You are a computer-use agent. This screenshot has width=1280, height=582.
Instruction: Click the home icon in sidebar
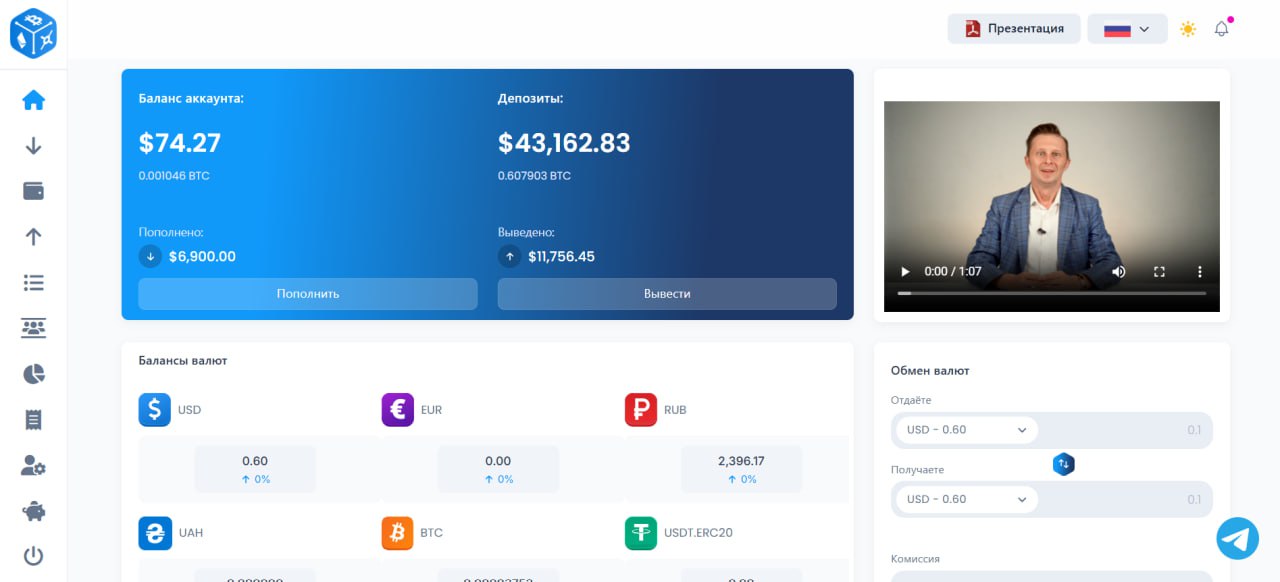coord(33,100)
